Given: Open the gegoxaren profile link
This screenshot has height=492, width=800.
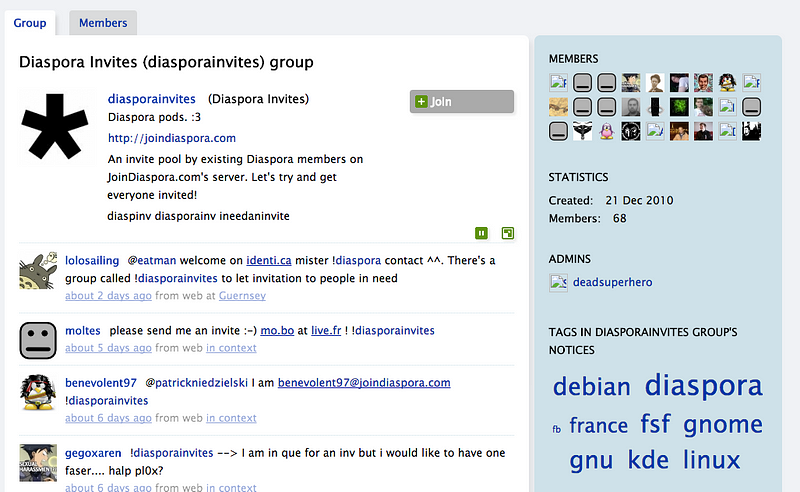Looking at the screenshot, I should tap(93, 453).
